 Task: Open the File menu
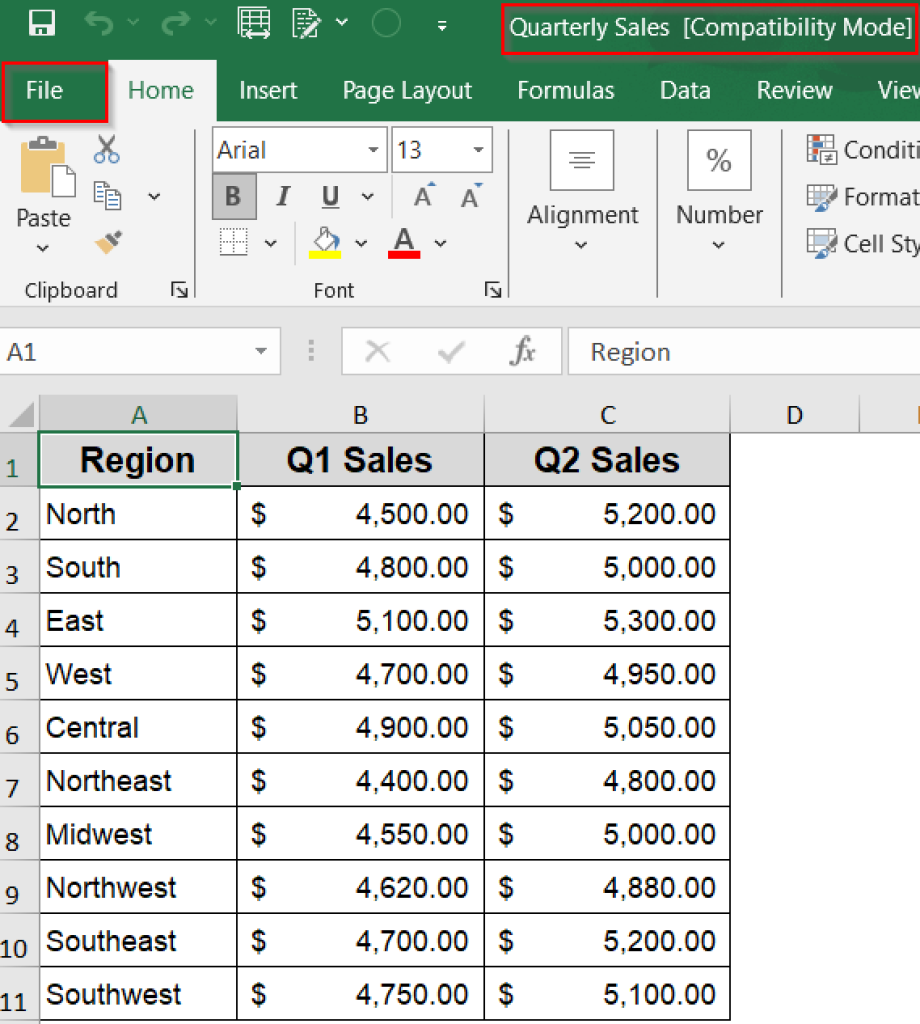[x=43, y=90]
